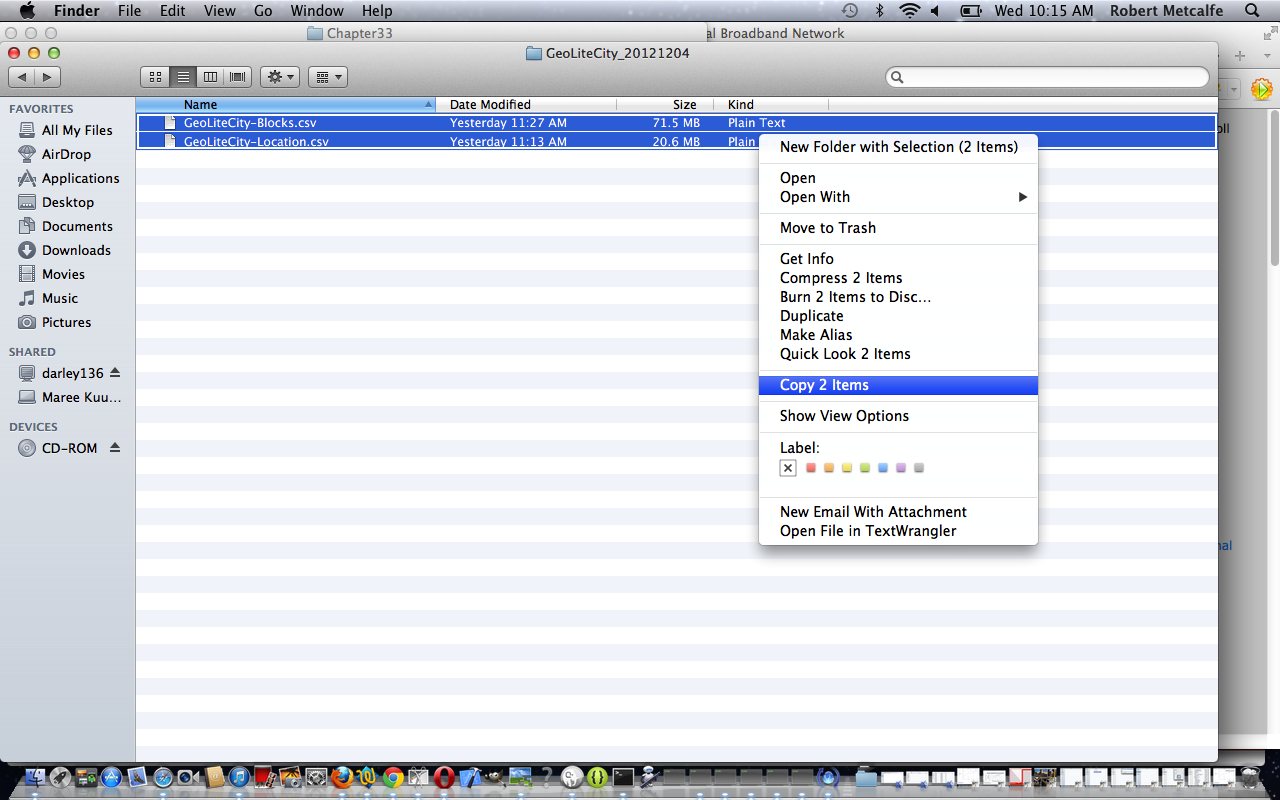Open the Action gear dropdown menu
This screenshot has height=800, width=1280.
(x=279, y=77)
